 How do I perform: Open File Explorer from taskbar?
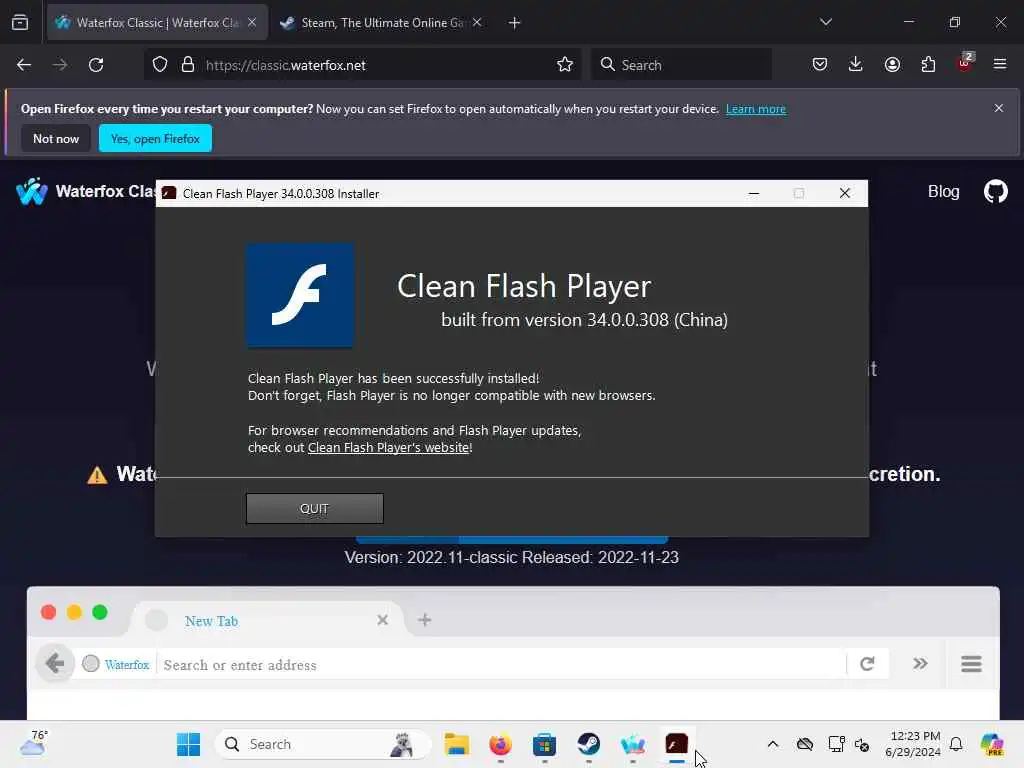[x=456, y=744]
